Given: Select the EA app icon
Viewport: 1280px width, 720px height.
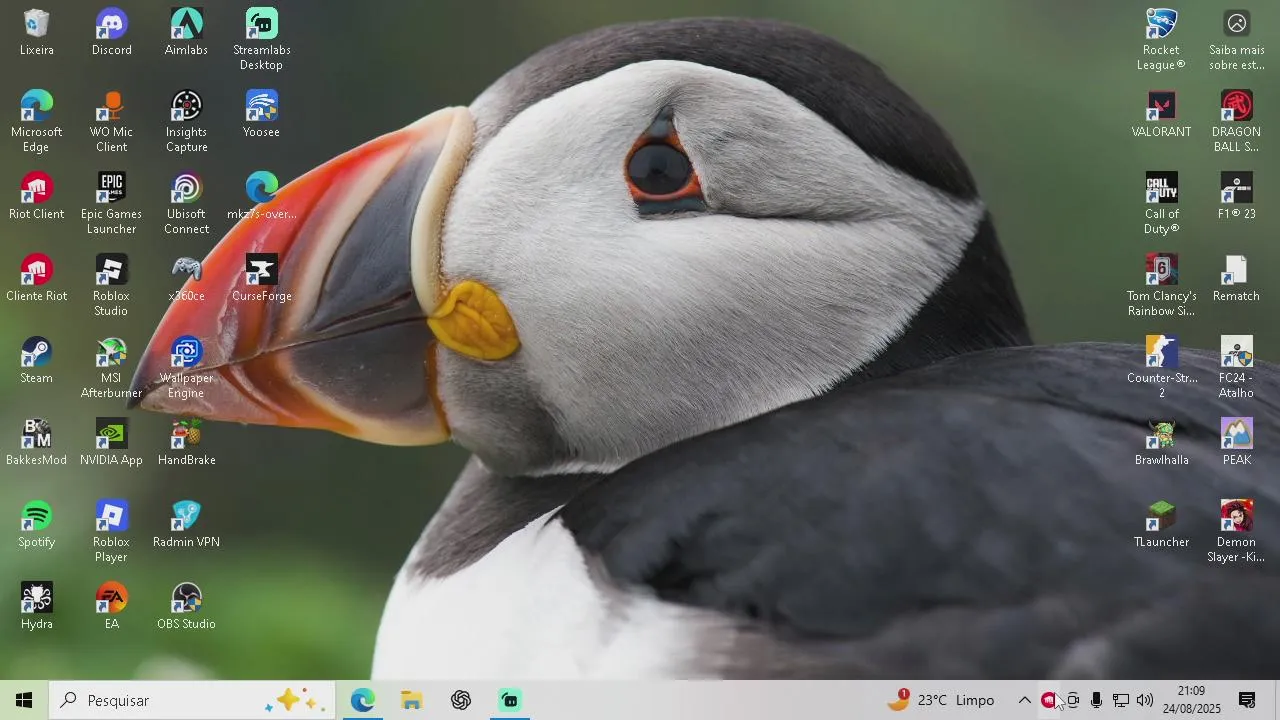Looking at the screenshot, I should point(111,606).
